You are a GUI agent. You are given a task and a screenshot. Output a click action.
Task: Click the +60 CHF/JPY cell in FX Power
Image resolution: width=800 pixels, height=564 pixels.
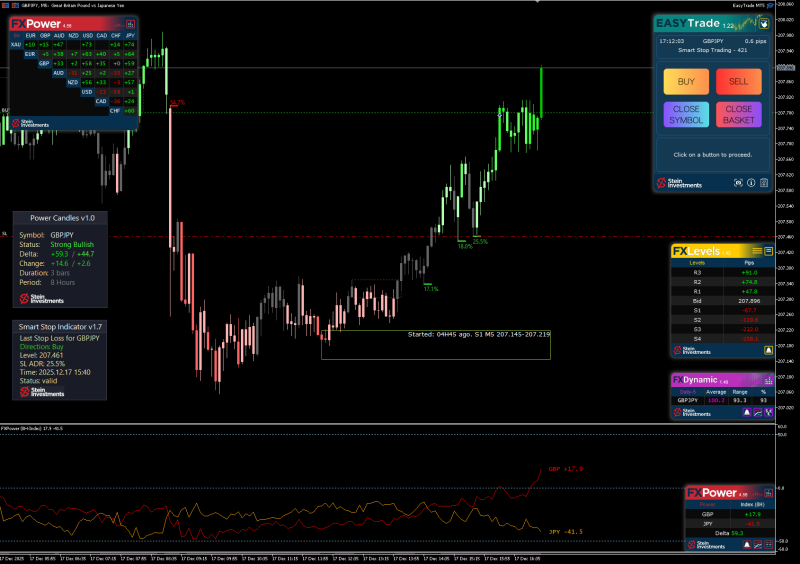130,111
